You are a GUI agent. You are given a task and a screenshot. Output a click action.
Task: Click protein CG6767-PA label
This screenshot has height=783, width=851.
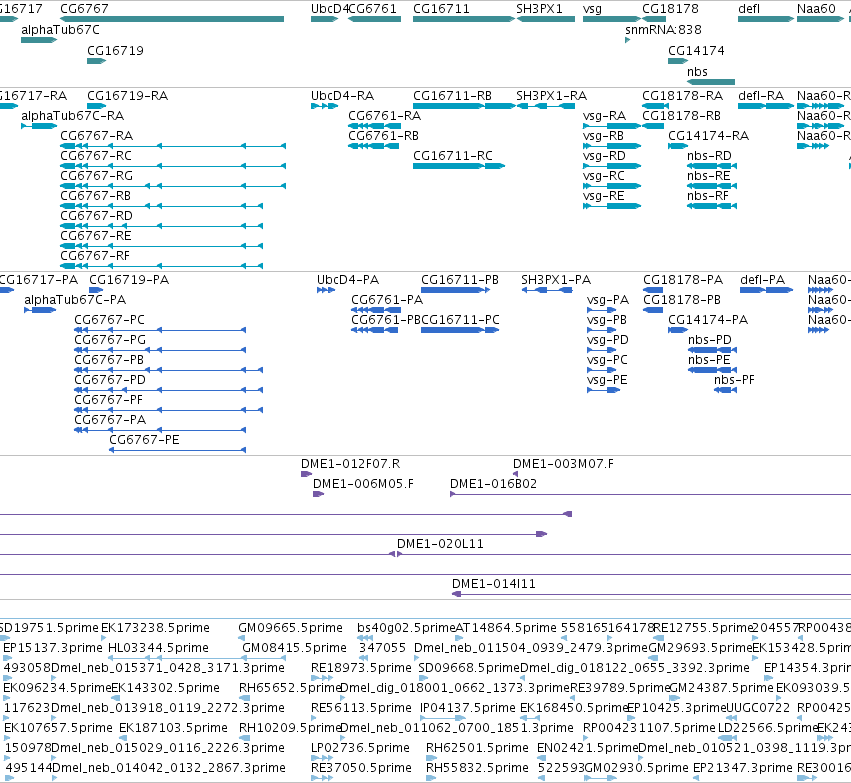pos(110,420)
